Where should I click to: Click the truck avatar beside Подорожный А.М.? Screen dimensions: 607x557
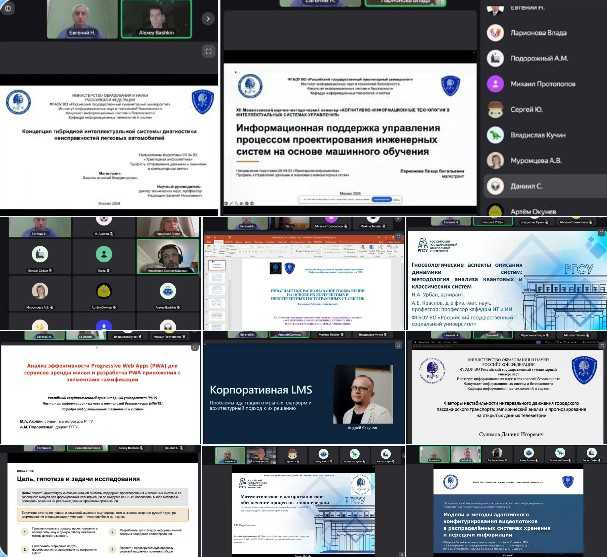click(x=495, y=58)
